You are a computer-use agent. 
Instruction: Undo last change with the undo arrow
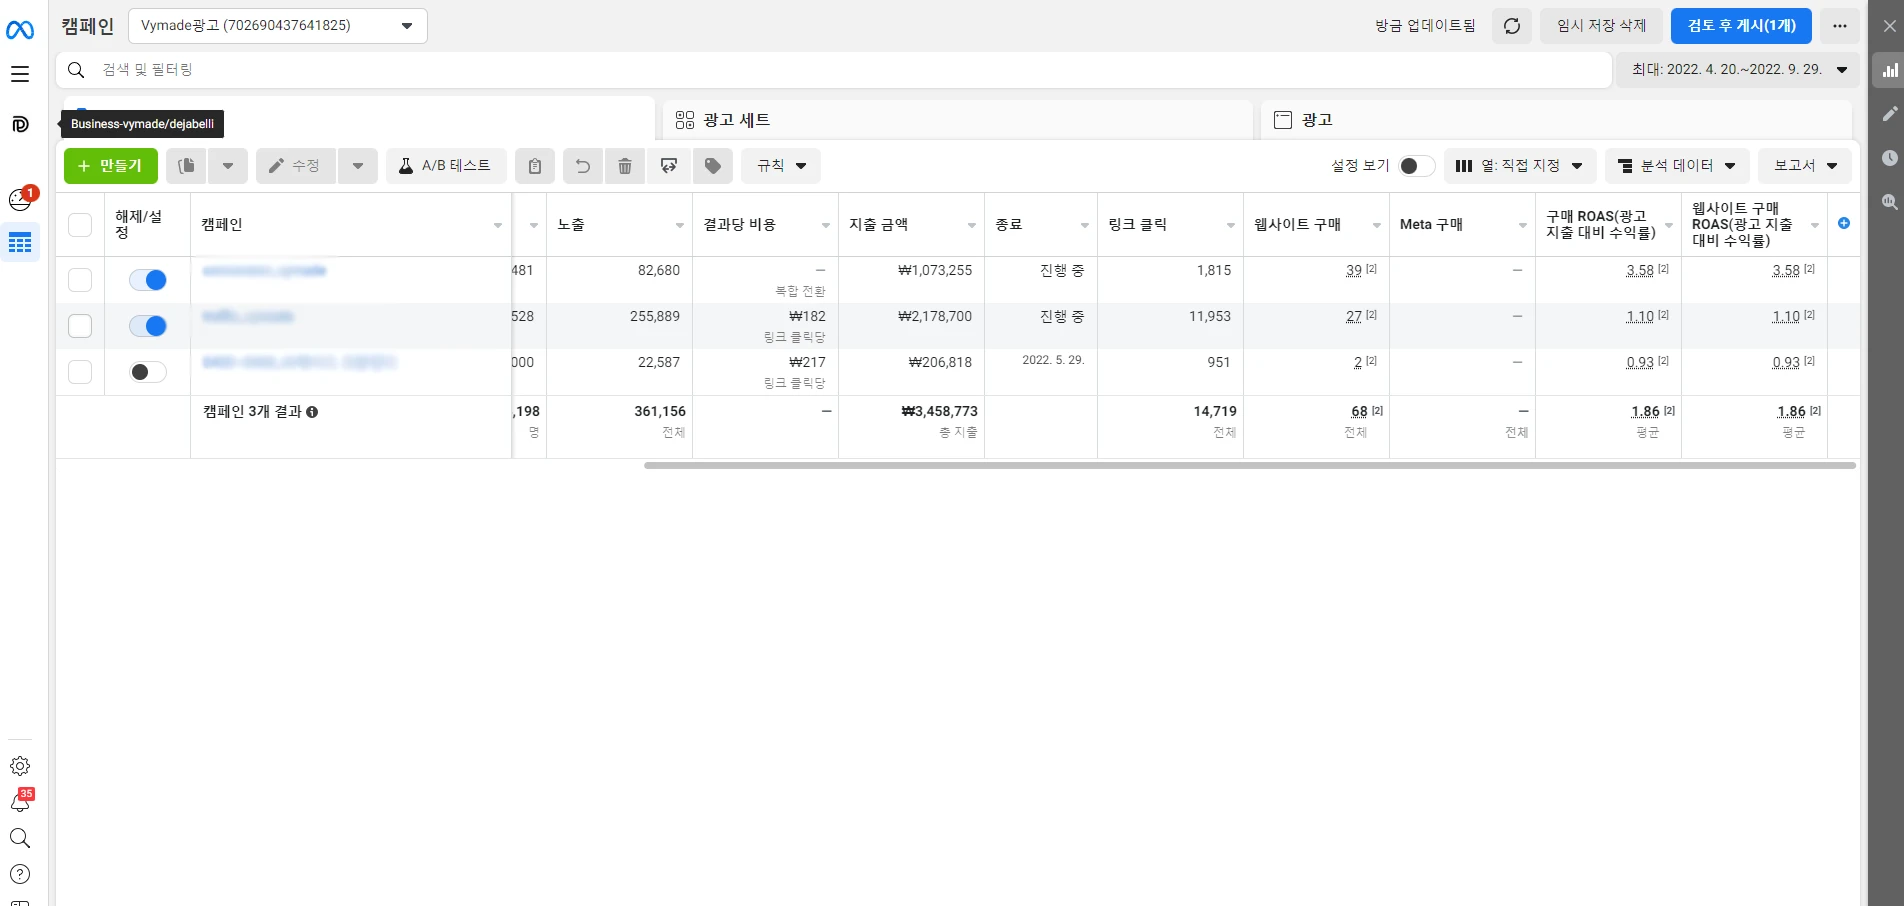pos(583,165)
